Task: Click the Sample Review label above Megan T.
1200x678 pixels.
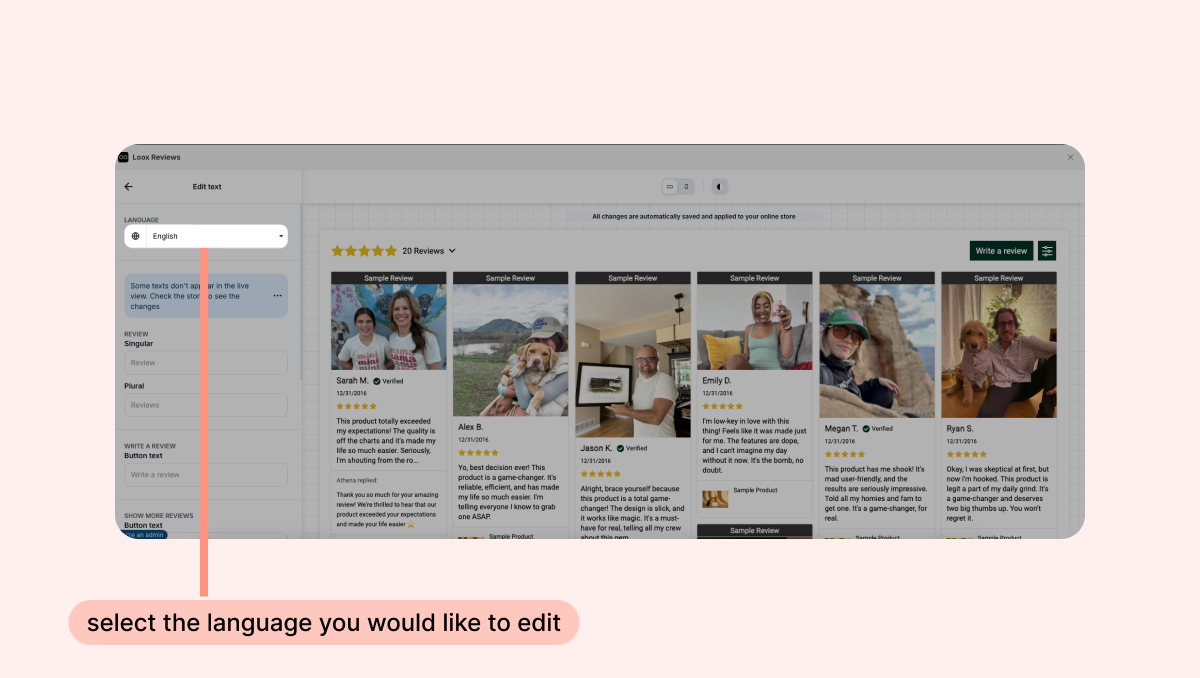Action: tap(877, 278)
